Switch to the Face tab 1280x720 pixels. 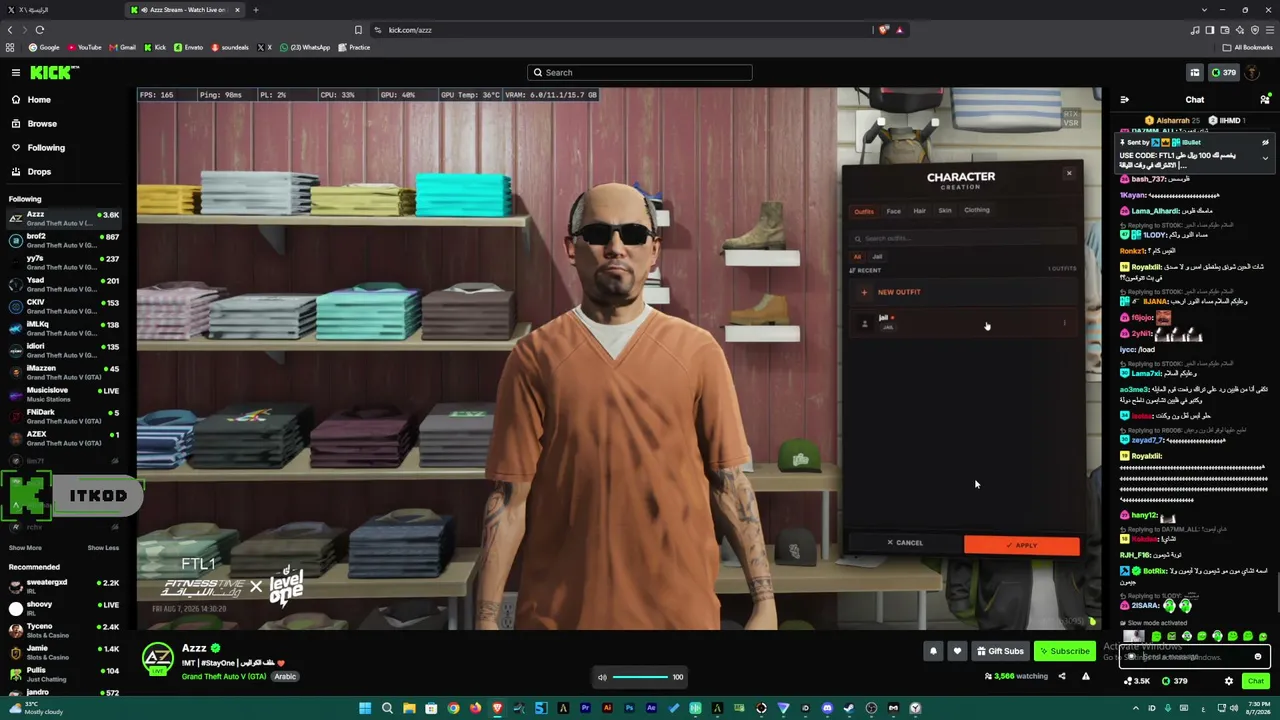click(893, 211)
